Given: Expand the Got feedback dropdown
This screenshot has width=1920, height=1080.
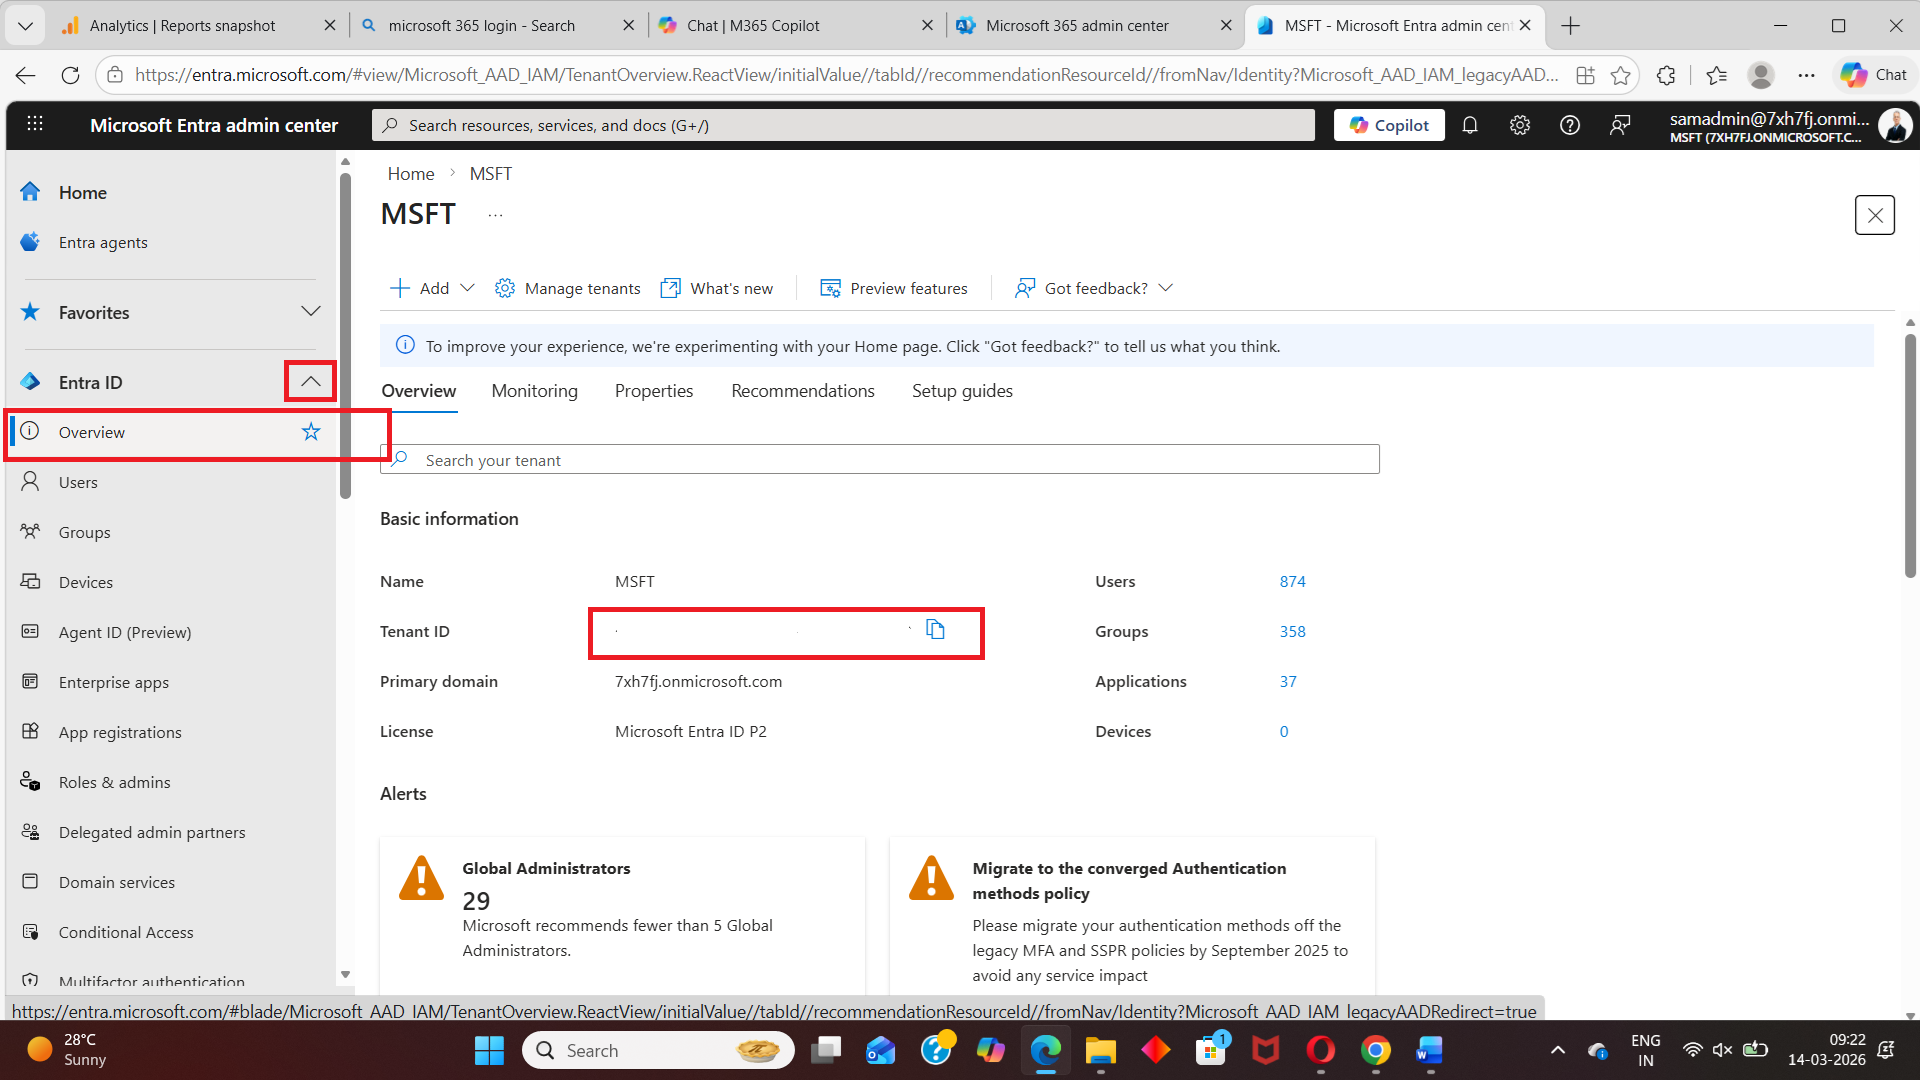Looking at the screenshot, I should coord(1096,288).
